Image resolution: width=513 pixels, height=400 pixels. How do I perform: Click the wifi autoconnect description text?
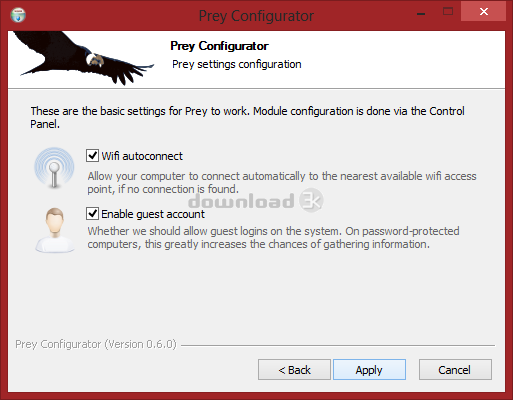[x=282, y=183]
